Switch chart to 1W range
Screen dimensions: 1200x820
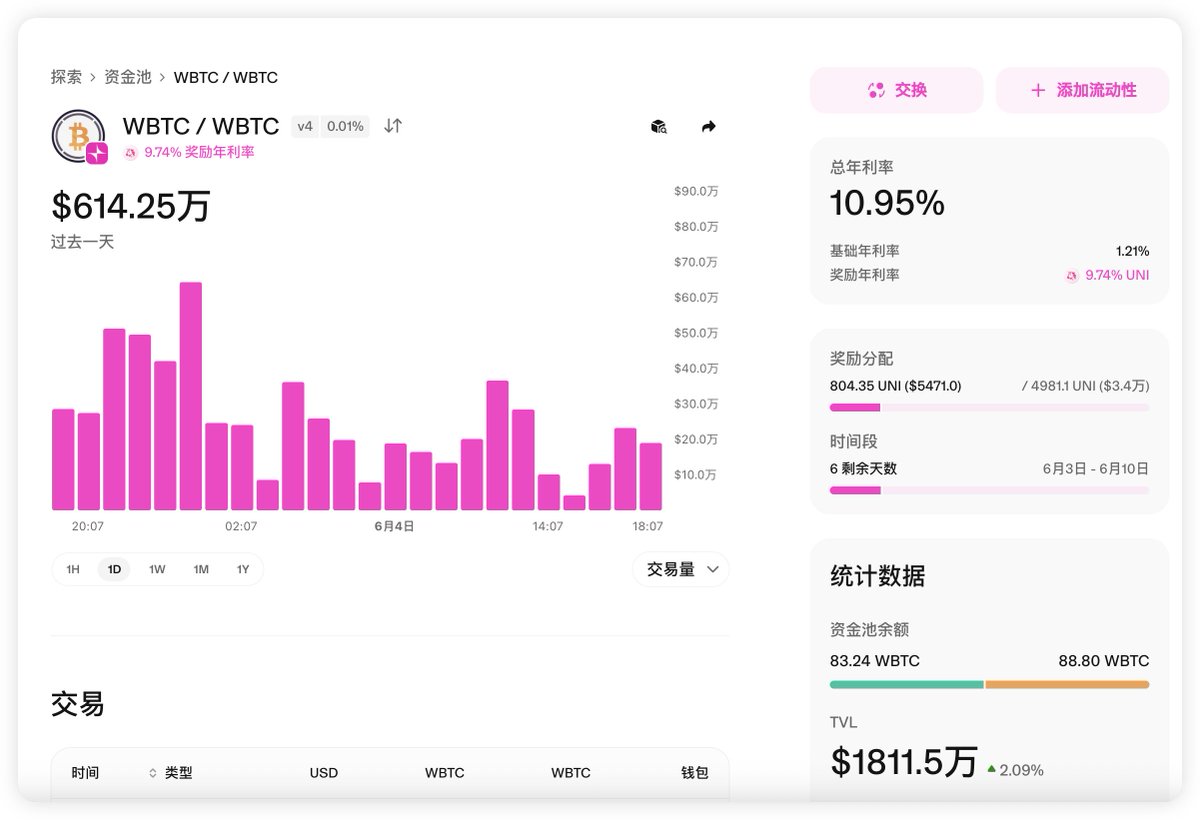point(157,569)
